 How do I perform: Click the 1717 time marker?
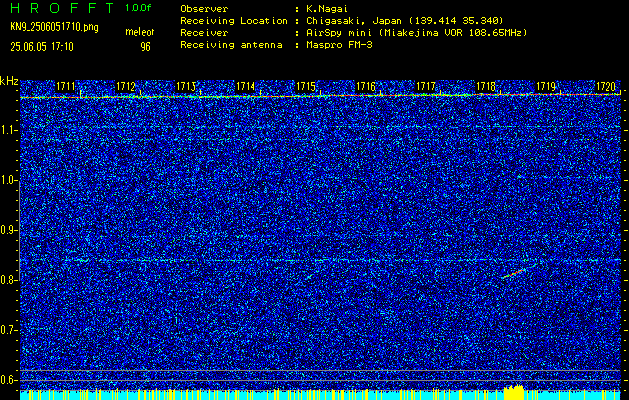pyautogui.click(x=426, y=86)
